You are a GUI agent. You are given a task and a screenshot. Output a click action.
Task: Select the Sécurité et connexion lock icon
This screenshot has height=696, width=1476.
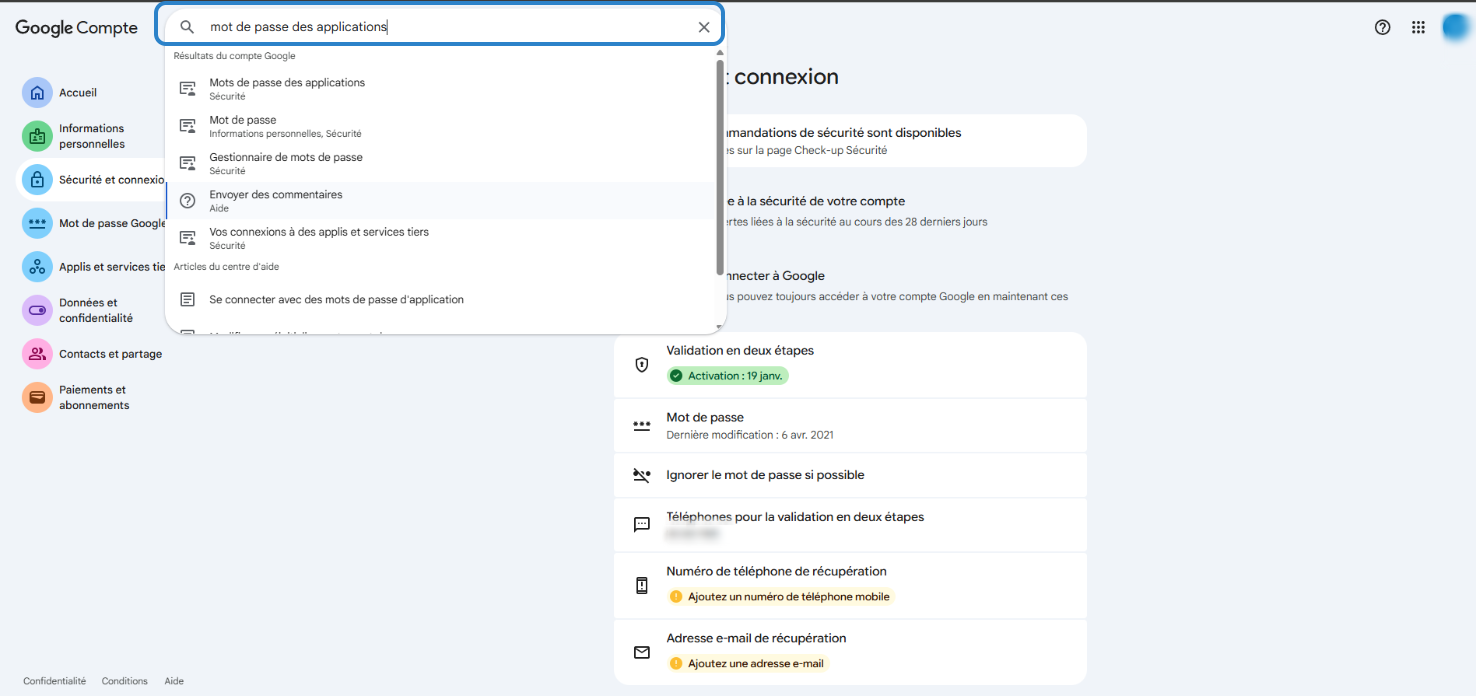37,180
